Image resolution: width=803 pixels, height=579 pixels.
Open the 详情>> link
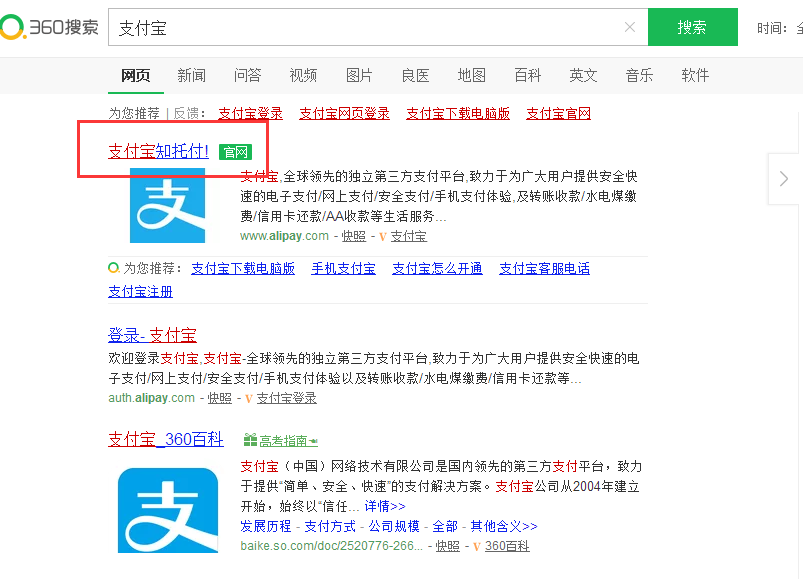[x=385, y=506]
